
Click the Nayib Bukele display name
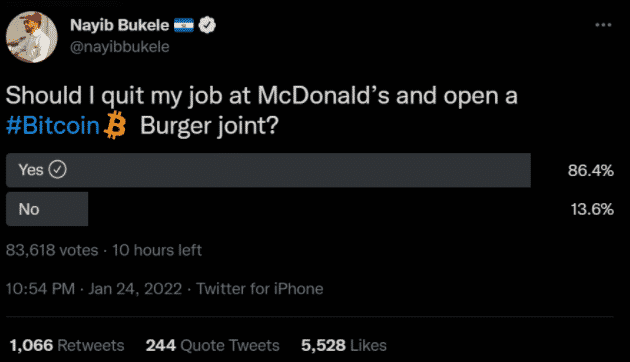coord(120,25)
